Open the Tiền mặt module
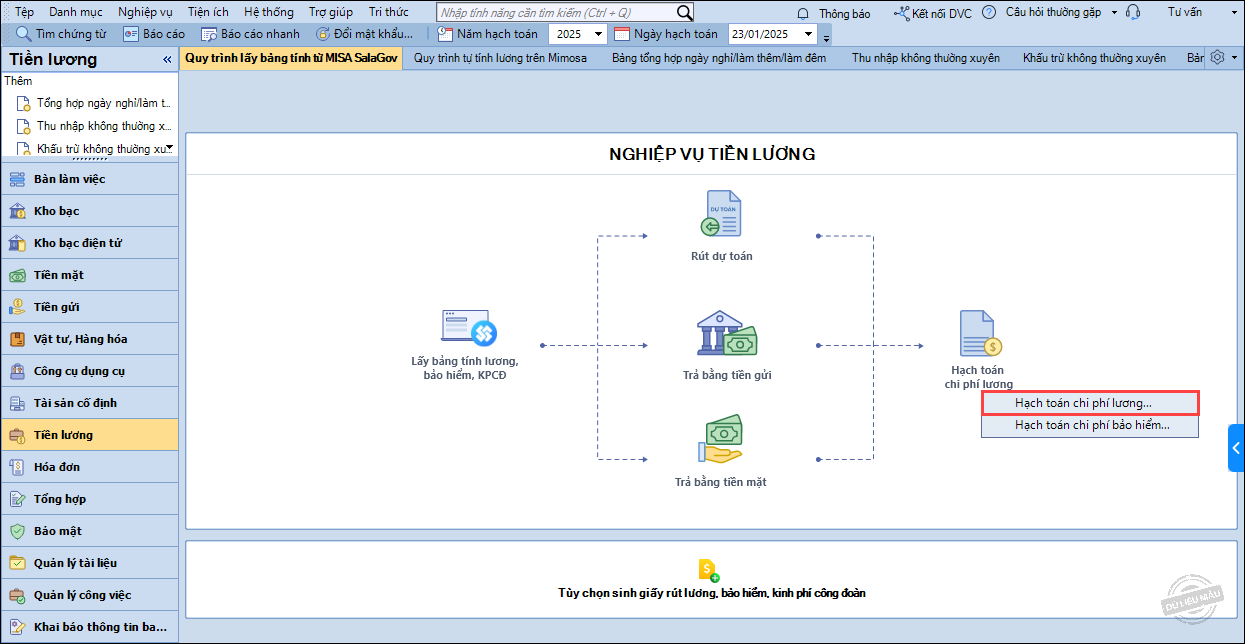Viewport: 1245px width, 644px height. point(89,275)
